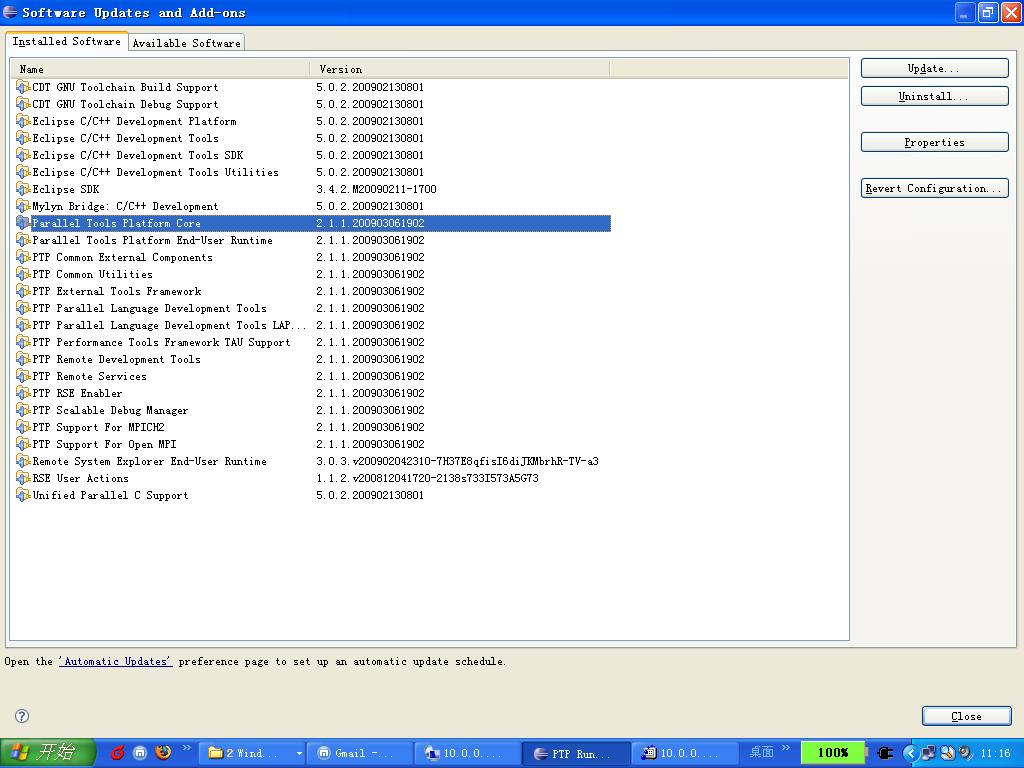
Task: Open the 'Automatic Updates' preference link
Action: pos(116,661)
